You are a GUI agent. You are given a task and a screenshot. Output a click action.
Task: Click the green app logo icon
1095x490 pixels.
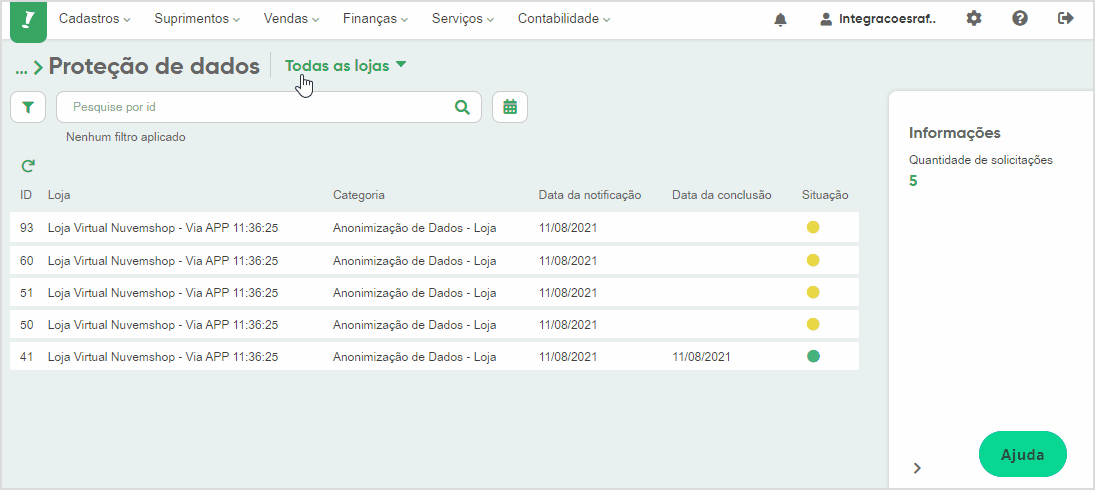[x=29, y=20]
